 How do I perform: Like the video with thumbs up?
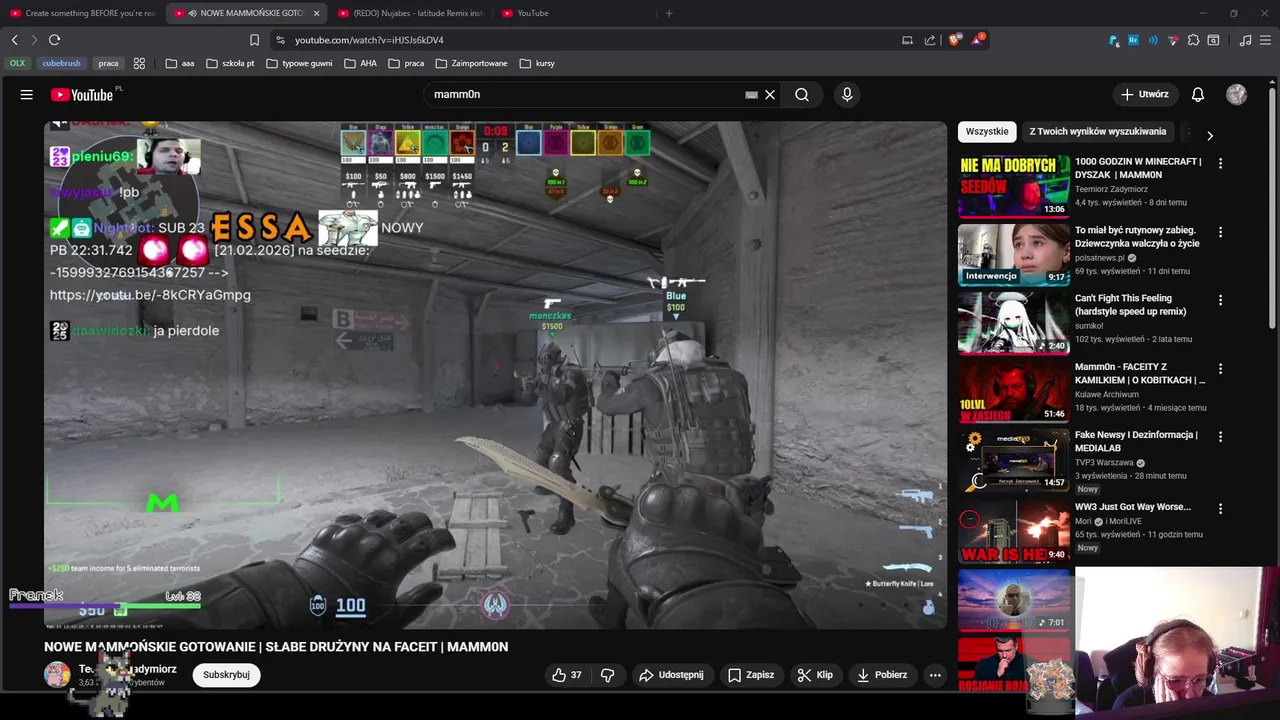pyautogui.click(x=567, y=675)
